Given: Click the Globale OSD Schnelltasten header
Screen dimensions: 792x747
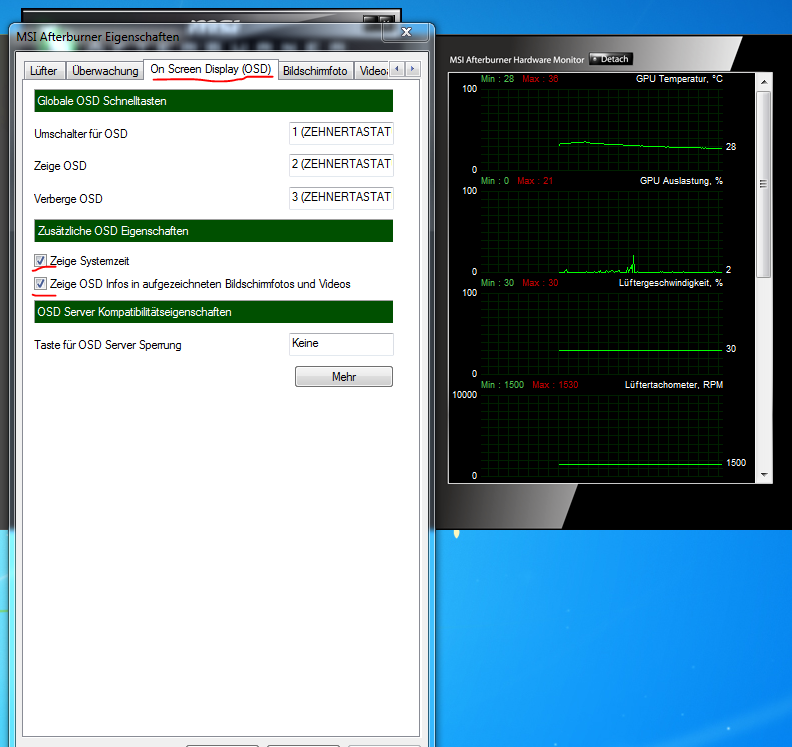Looking at the screenshot, I should point(213,101).
